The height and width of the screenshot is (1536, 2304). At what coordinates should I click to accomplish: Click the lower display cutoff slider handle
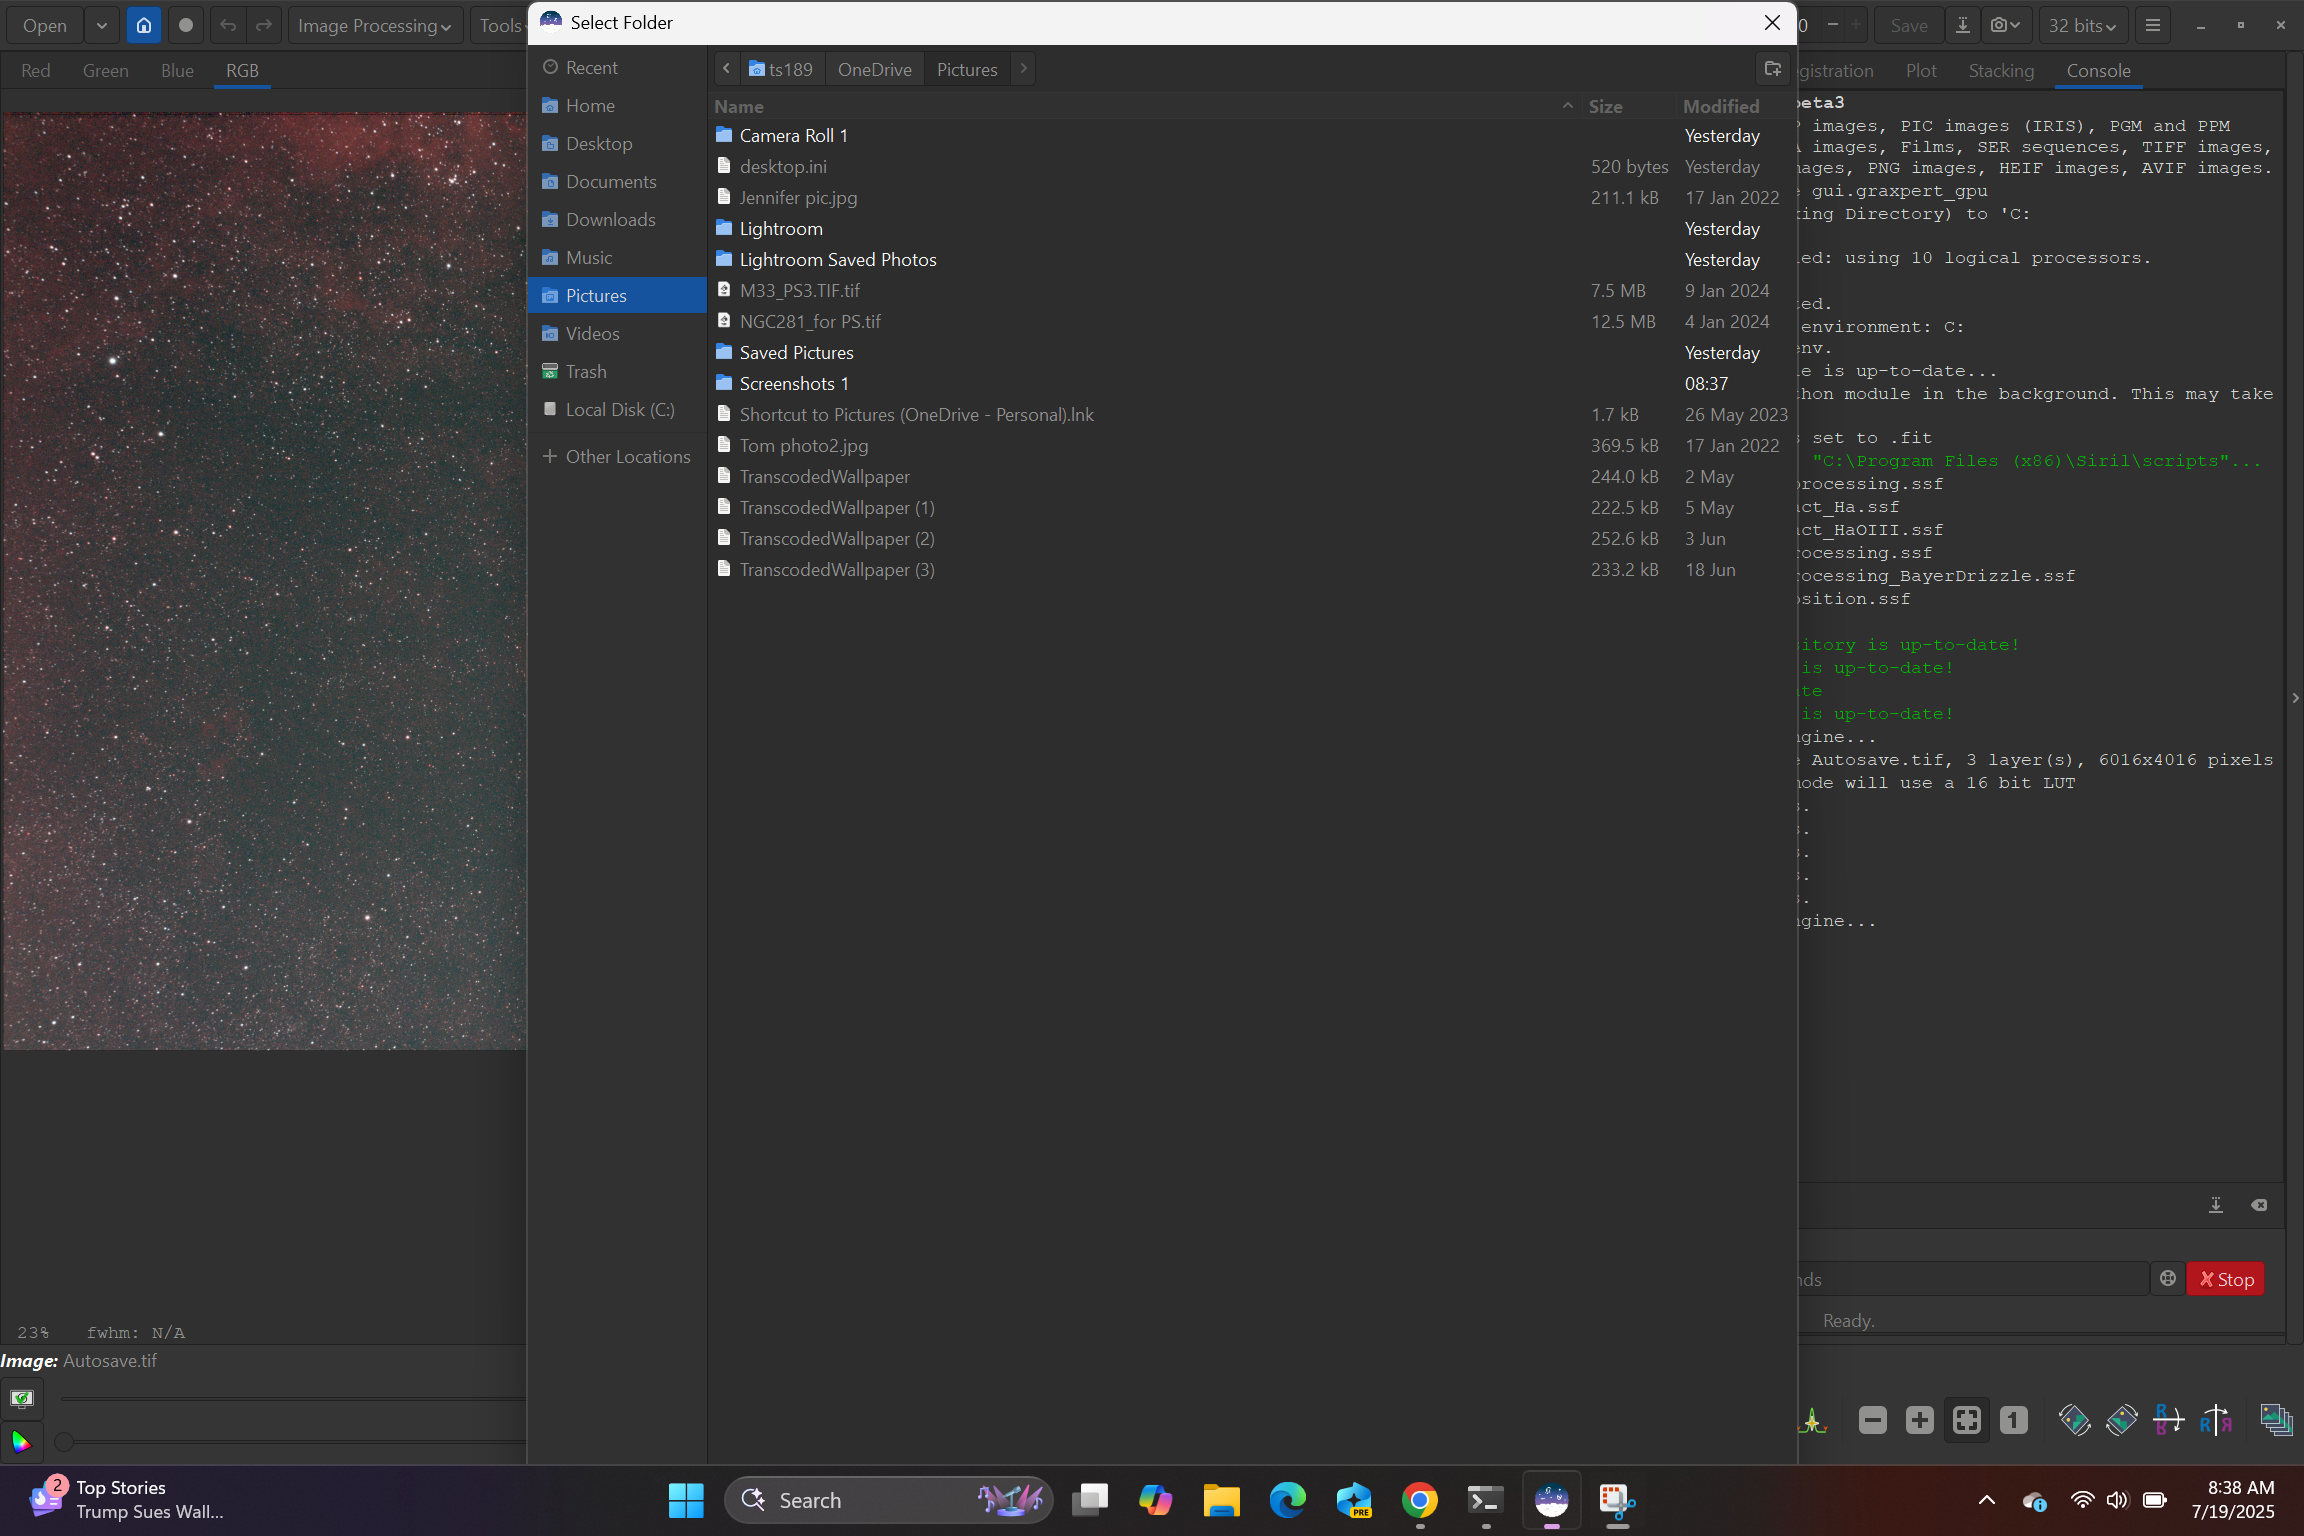tap(64, 1442)
